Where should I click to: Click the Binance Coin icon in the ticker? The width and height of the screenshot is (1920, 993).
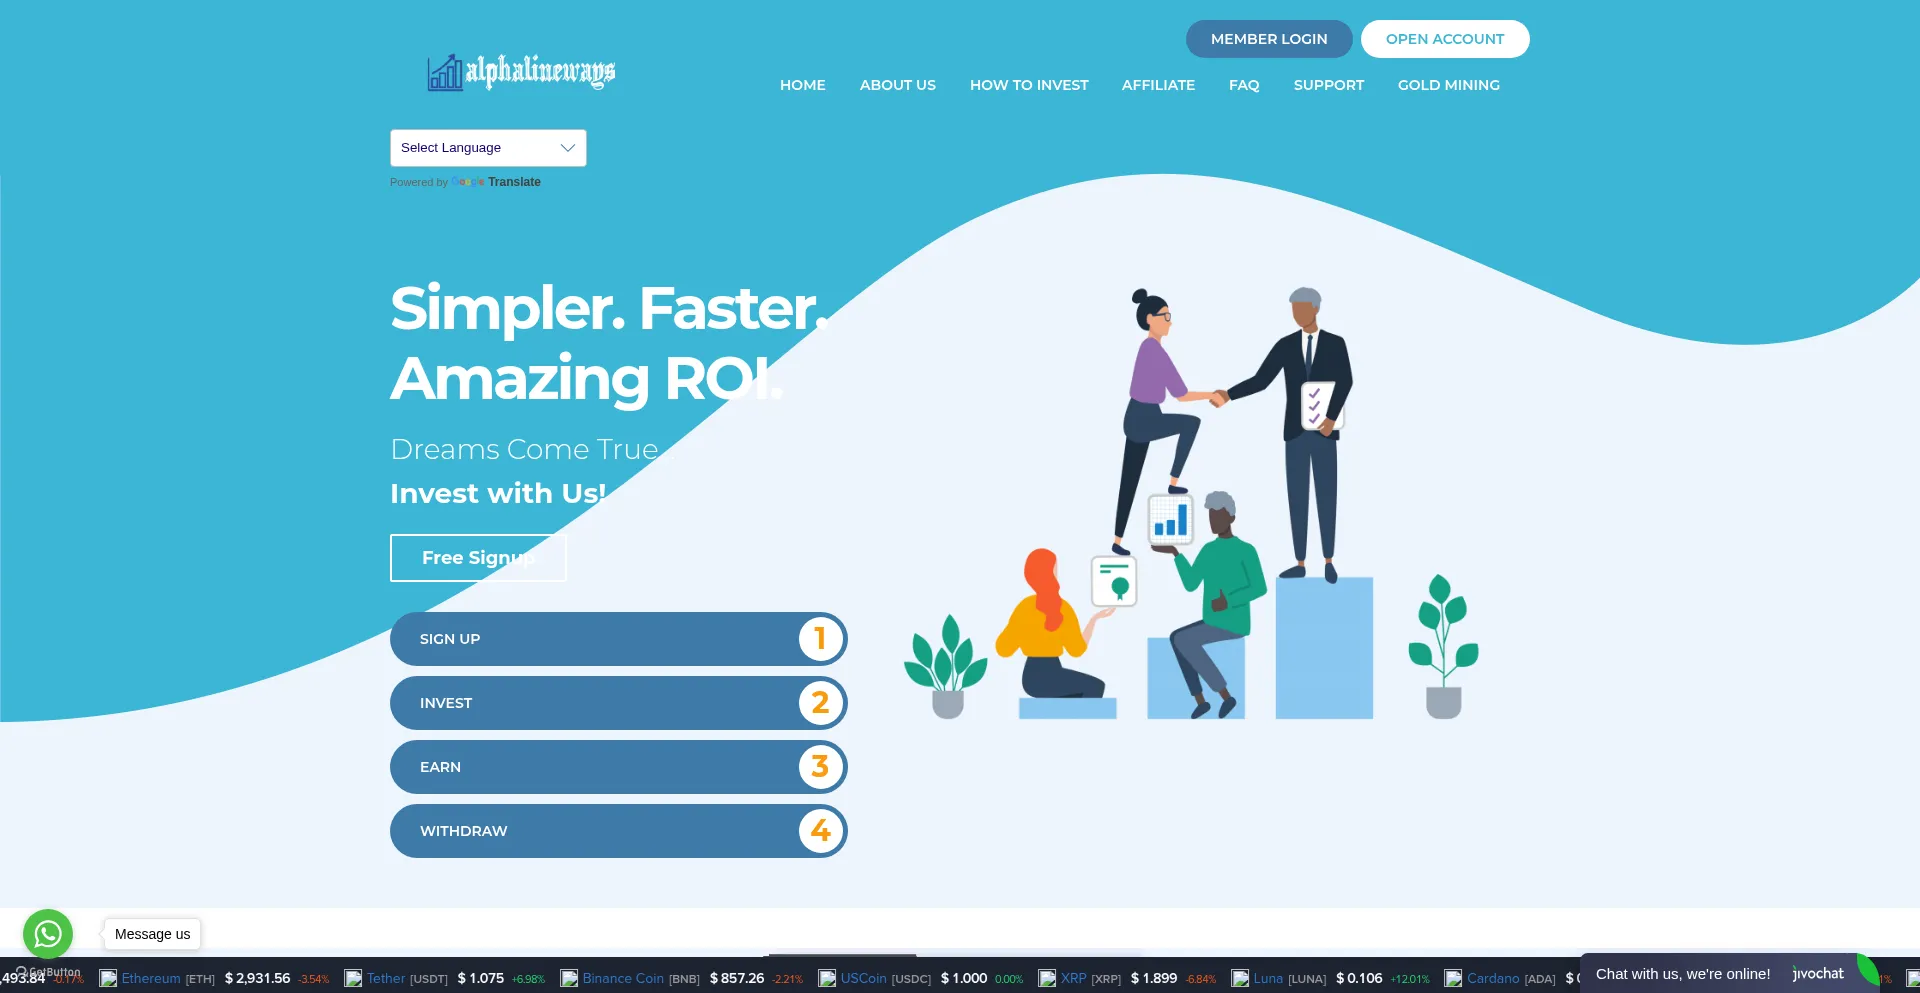(567, 978)
